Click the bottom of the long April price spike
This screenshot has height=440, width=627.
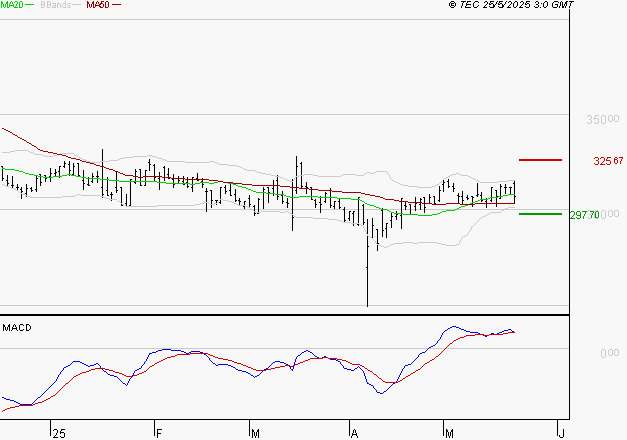pyautogui.click(x=367, y=304)
